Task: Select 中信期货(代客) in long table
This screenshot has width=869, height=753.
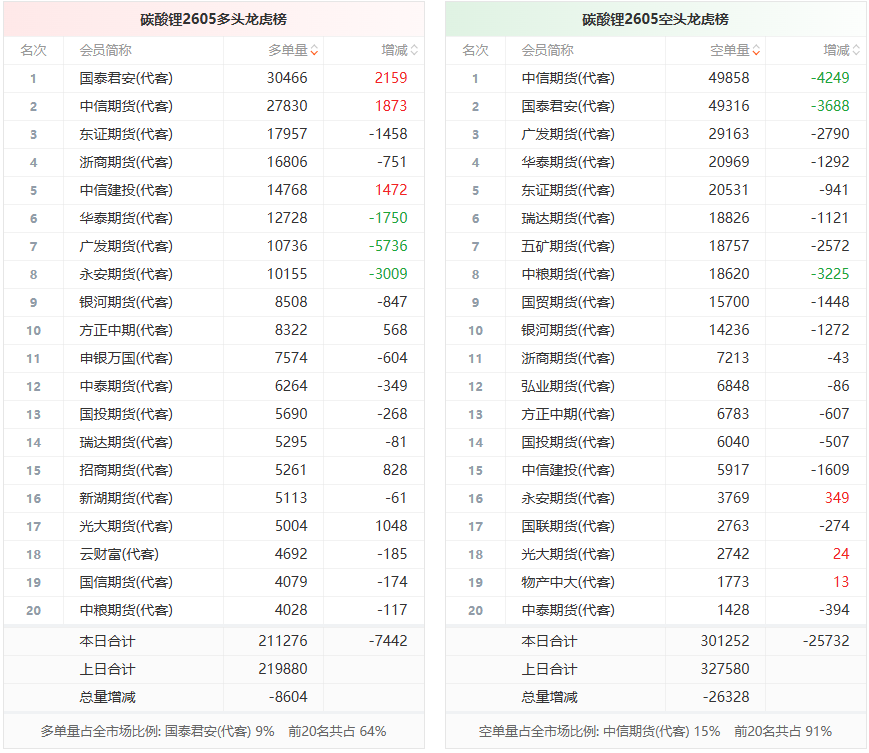Action: [126, 106]
